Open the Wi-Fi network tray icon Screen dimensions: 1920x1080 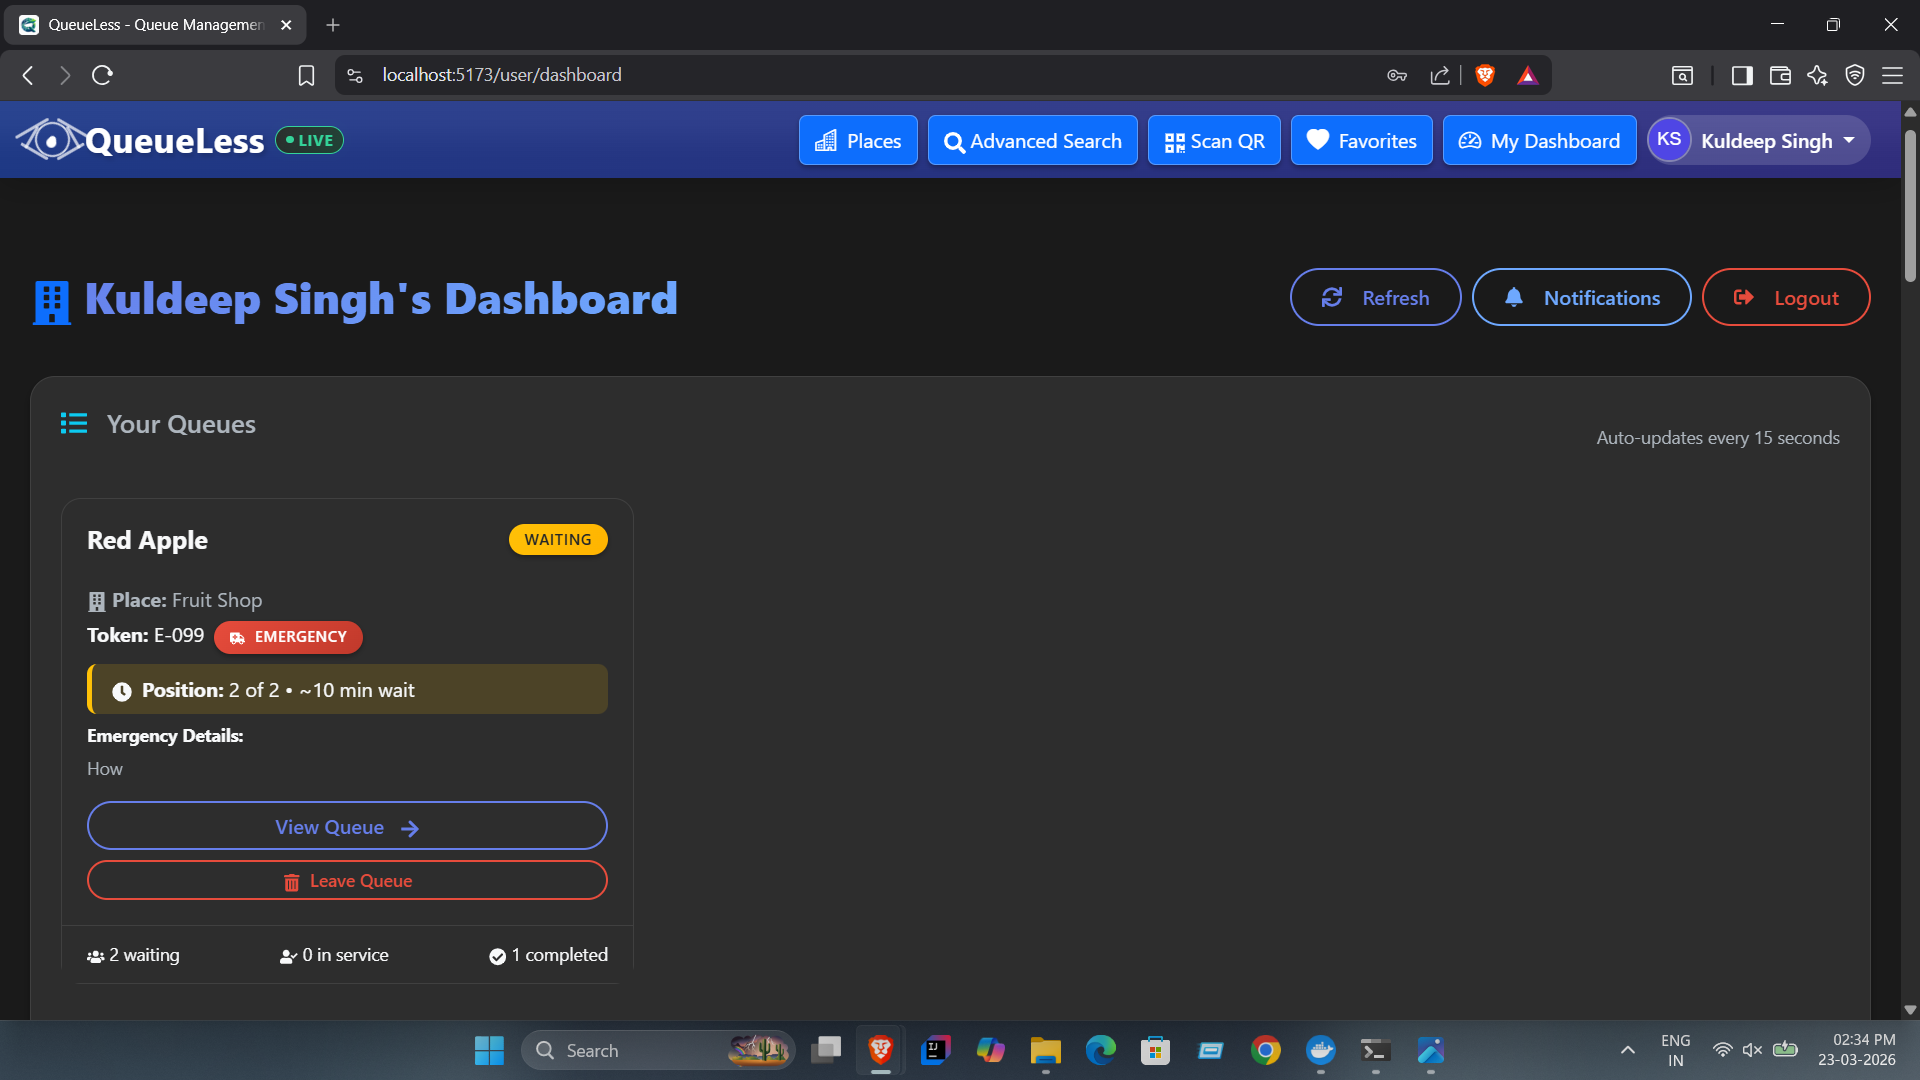1722,1050
